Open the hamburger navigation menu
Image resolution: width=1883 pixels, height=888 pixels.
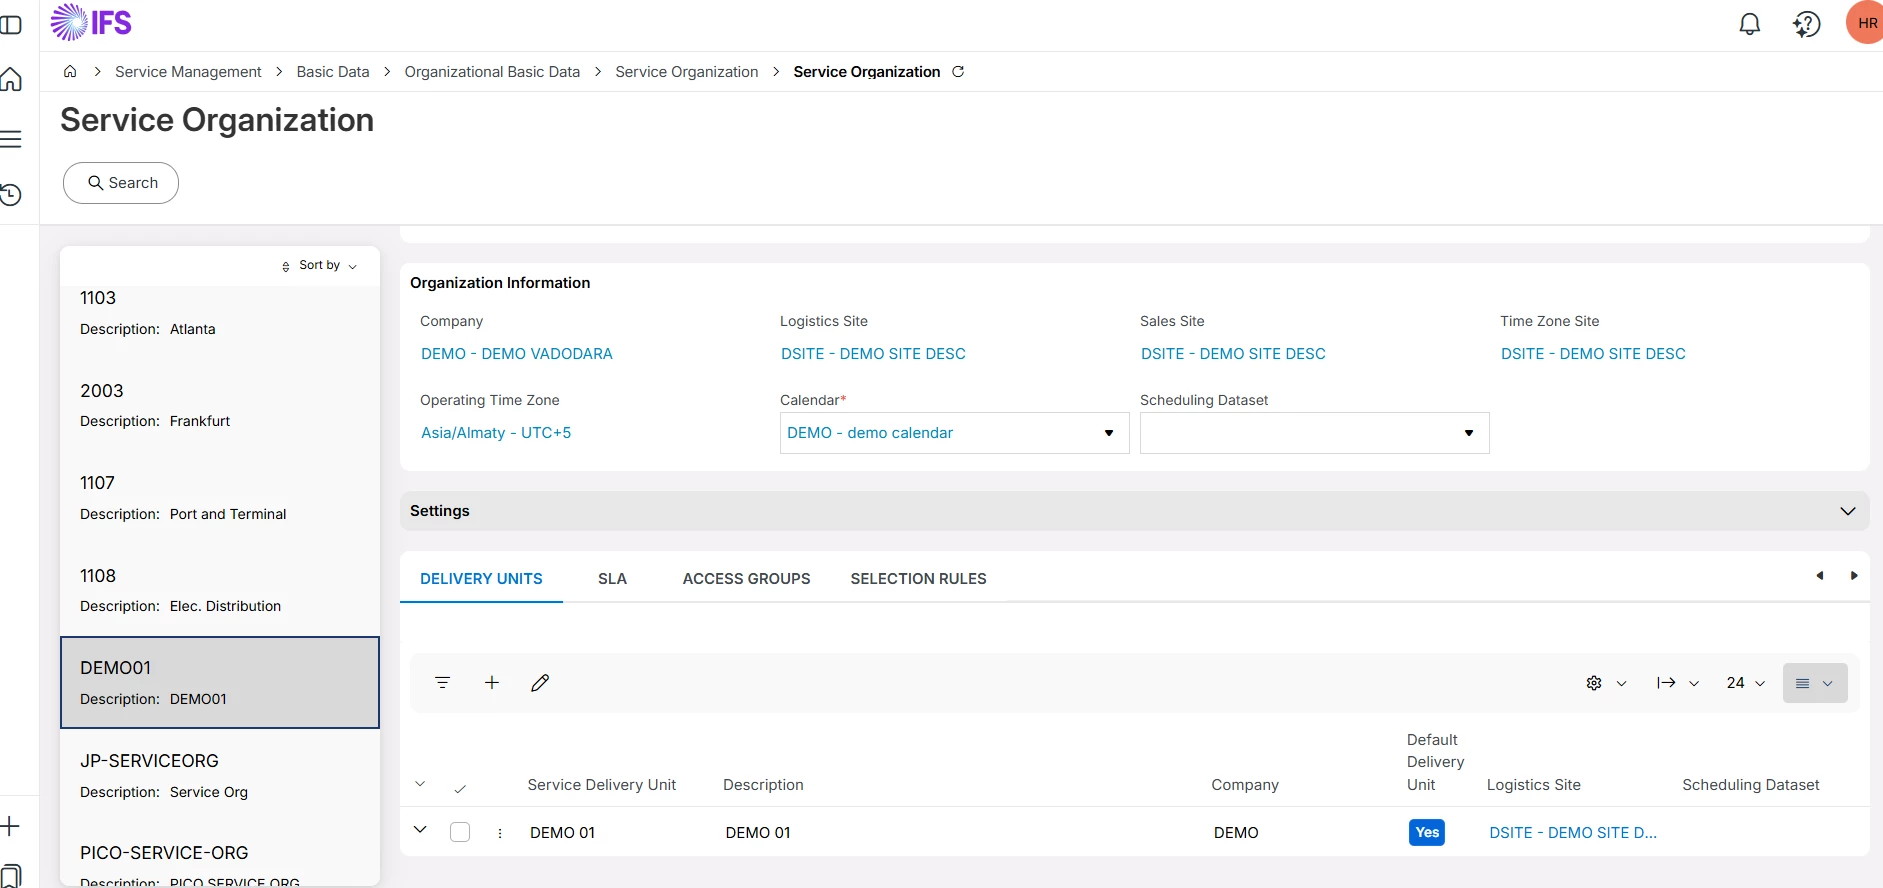click(x=12, y=139)
